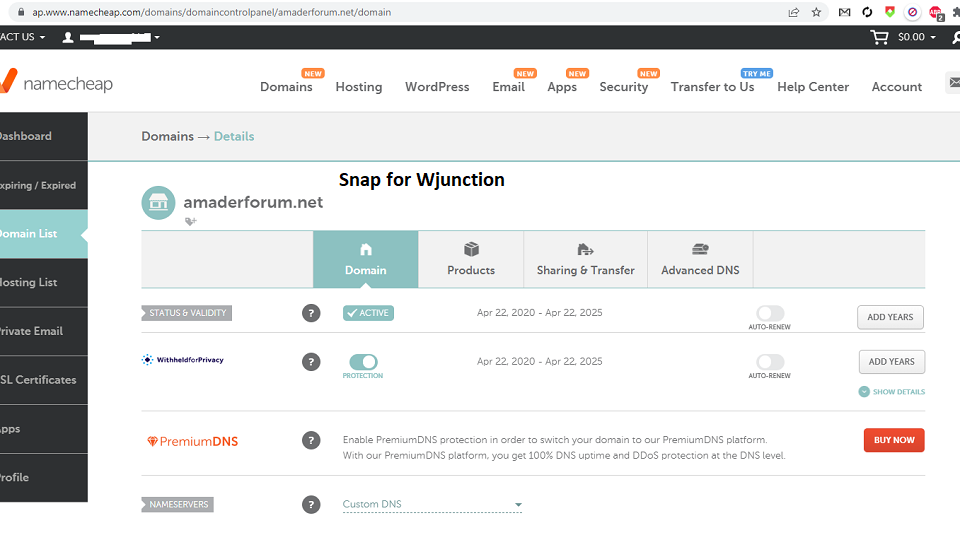Open Apps in sidebar
960x535 pixels.
[x=43, y=429]
